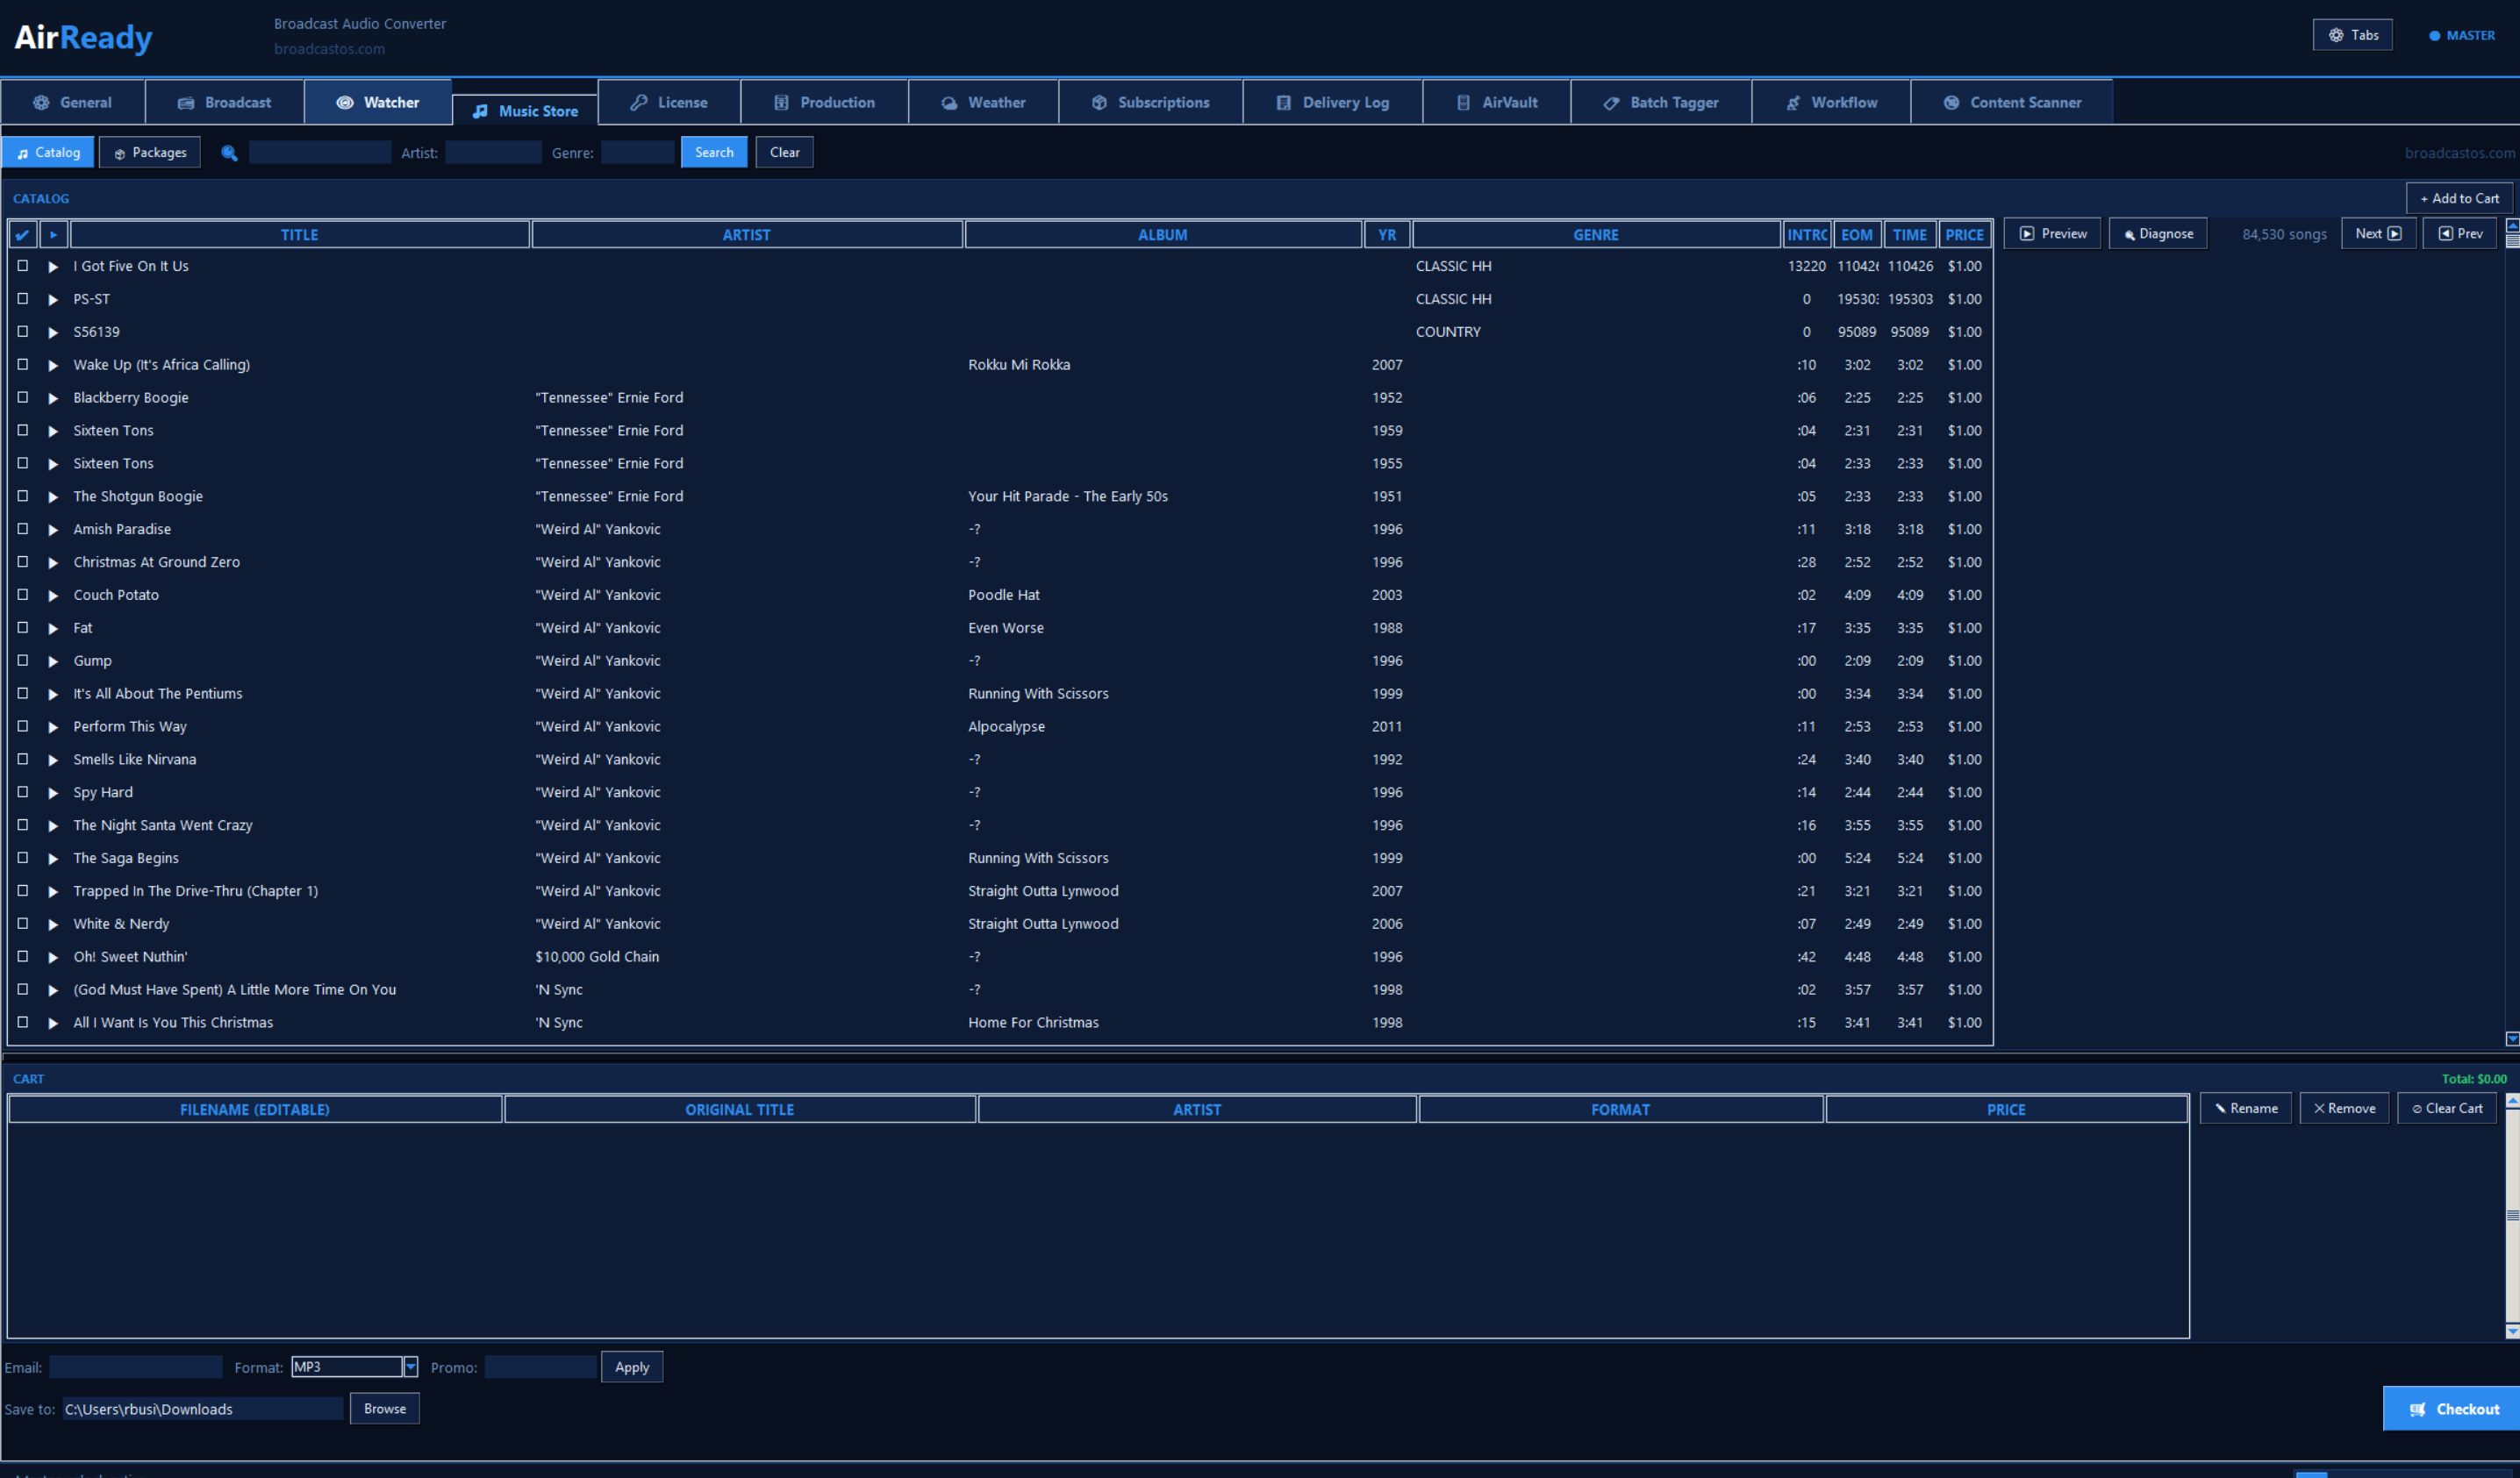Play preview for Fat row
The image size is (2520, 1478).
click(53, 629)
